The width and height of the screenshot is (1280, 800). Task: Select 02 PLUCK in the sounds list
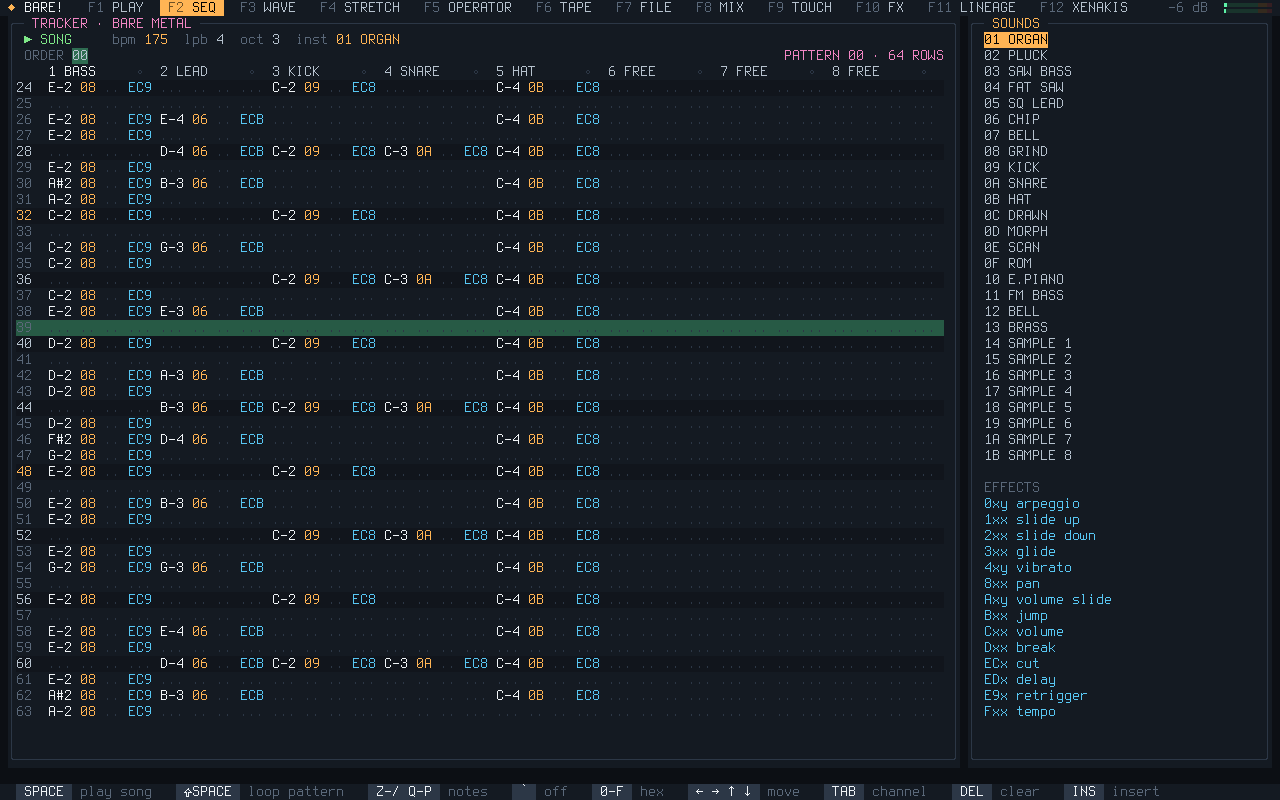tap(1016, 55)
